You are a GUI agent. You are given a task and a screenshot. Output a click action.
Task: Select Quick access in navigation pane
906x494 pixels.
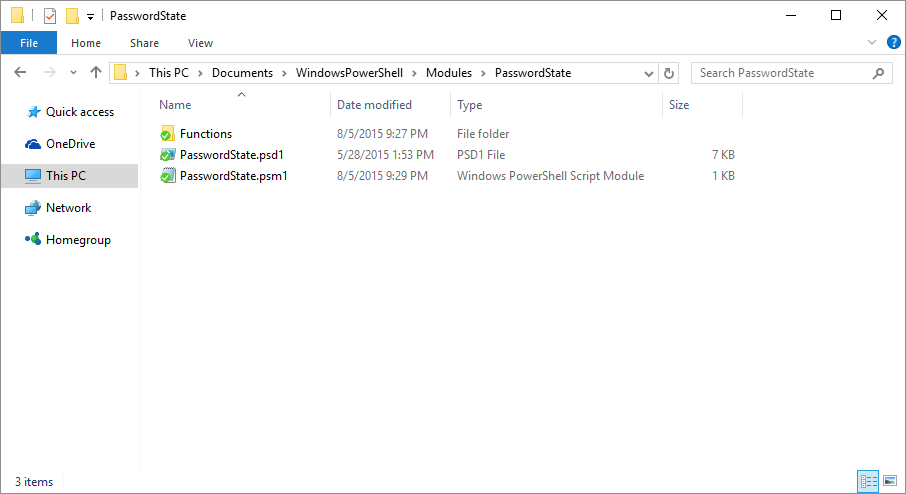point(80,112)
